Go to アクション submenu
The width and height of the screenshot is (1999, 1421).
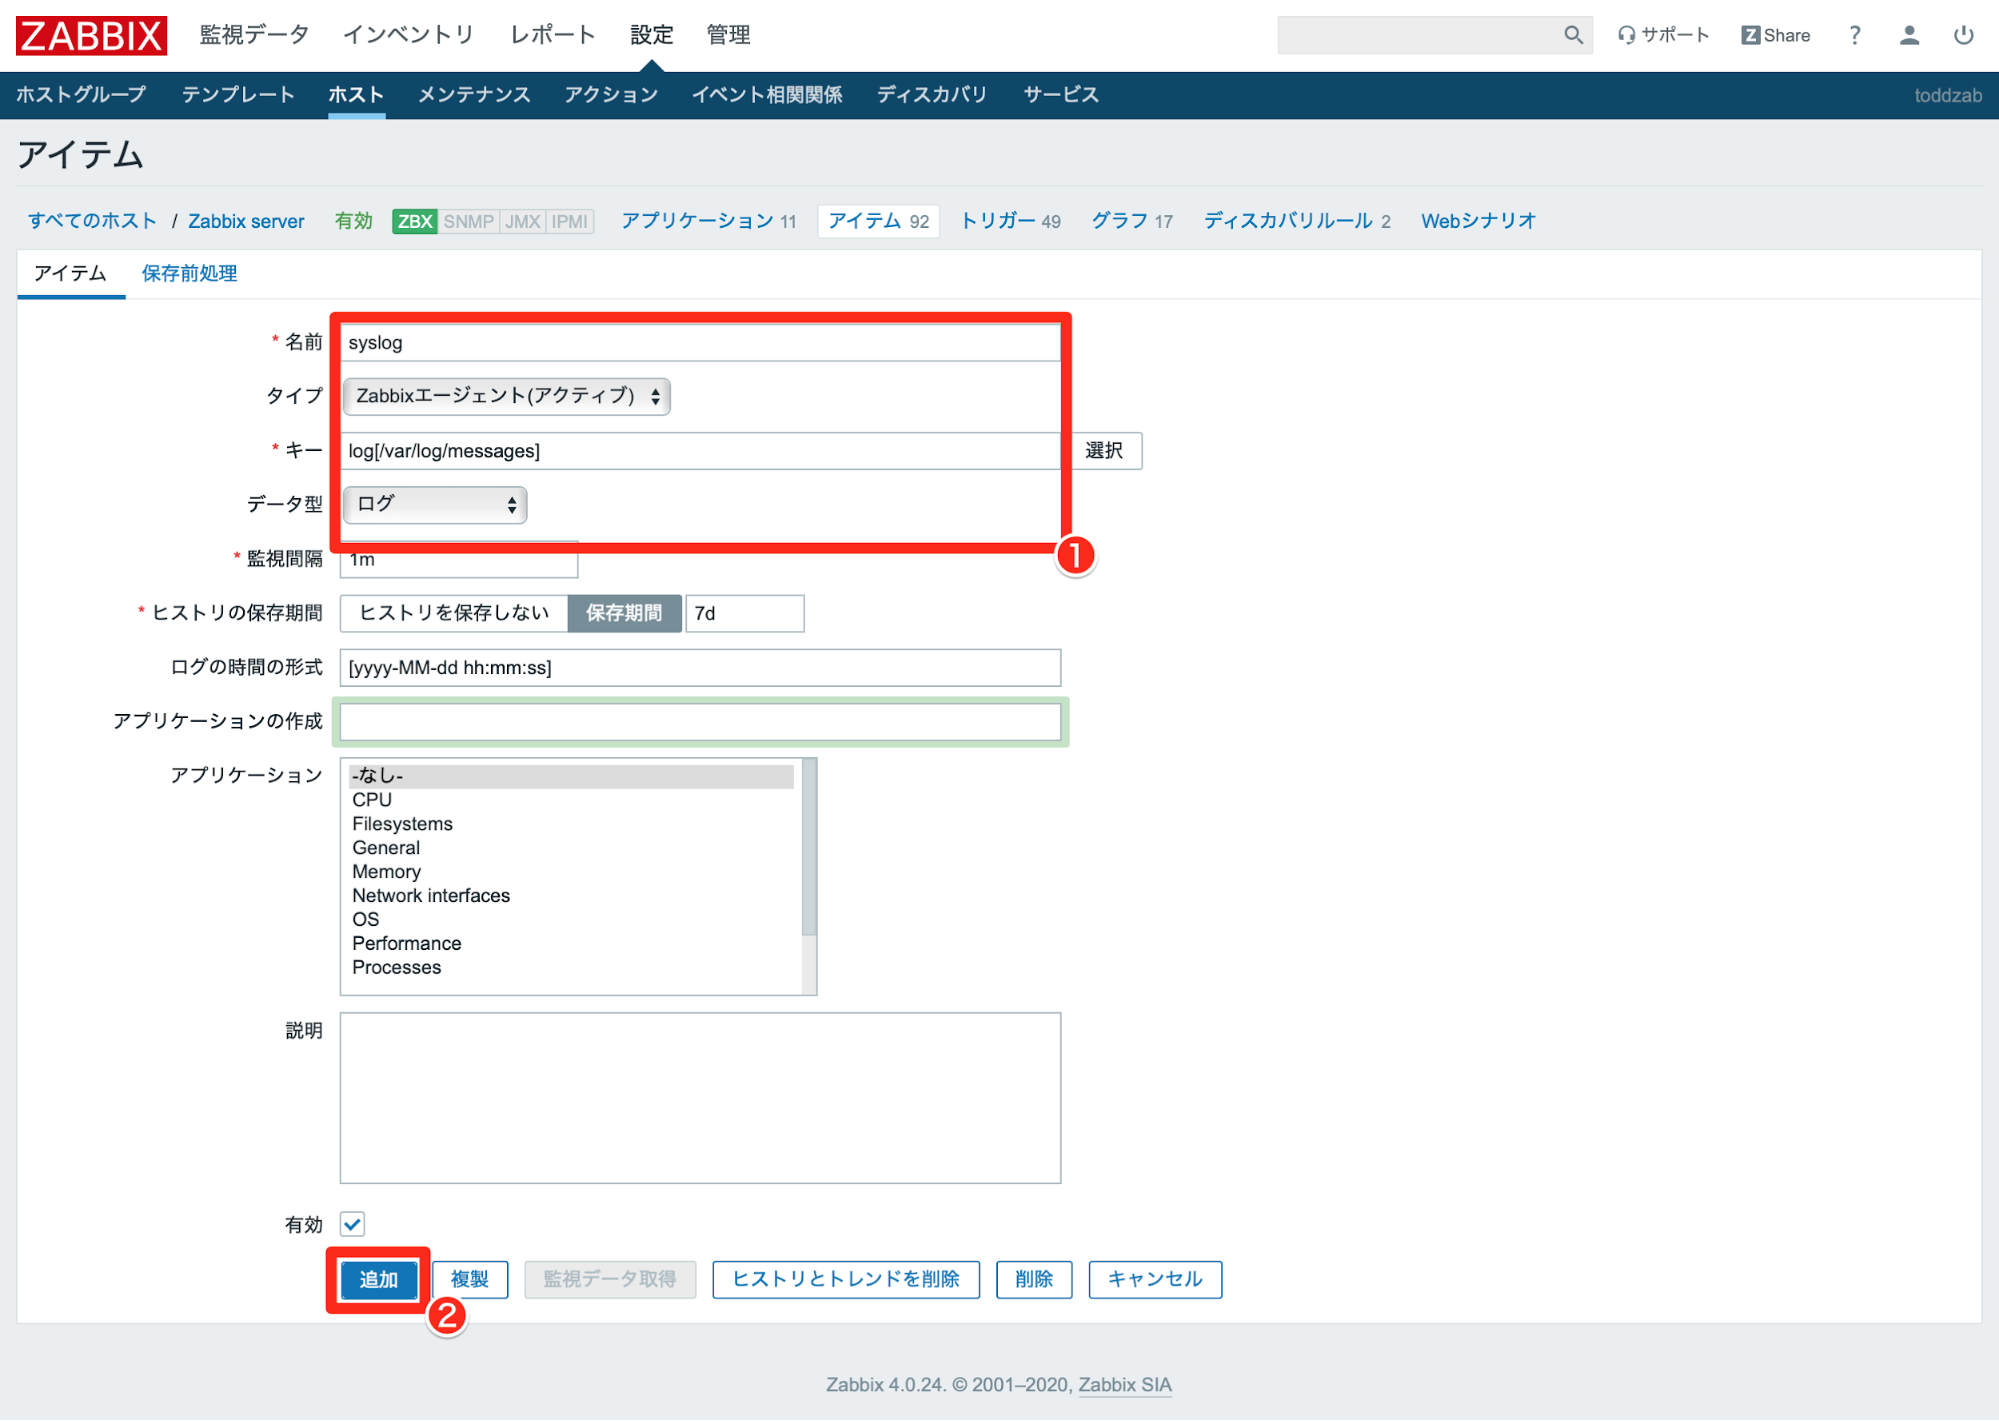611,95
